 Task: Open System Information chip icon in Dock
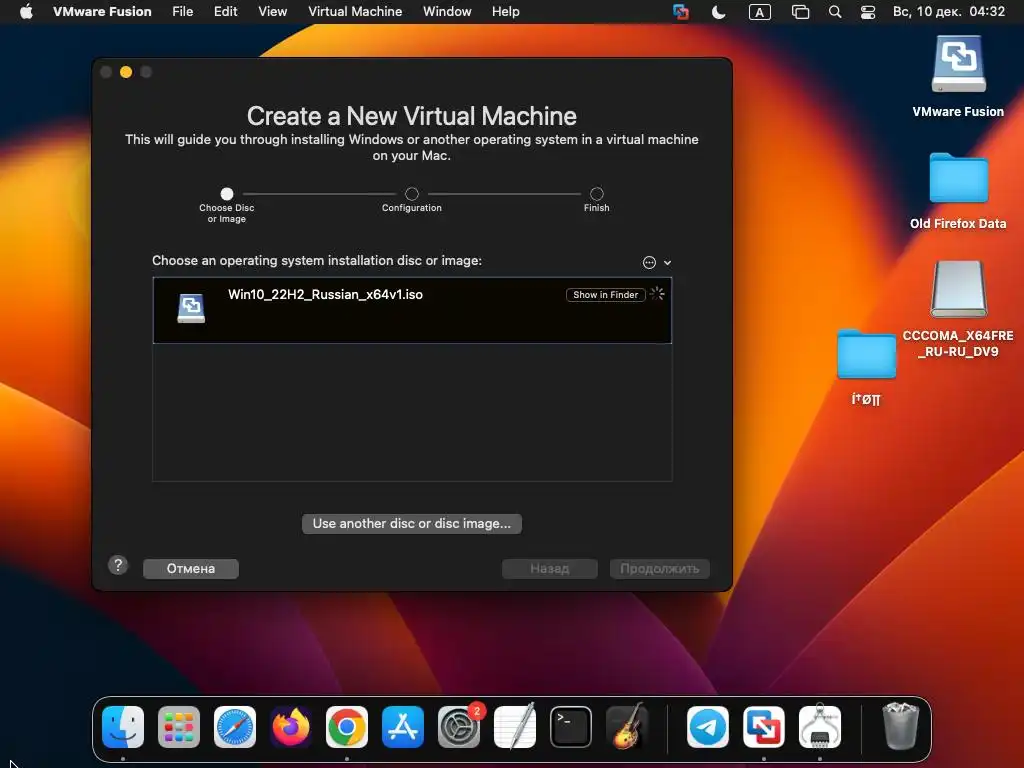820,727
